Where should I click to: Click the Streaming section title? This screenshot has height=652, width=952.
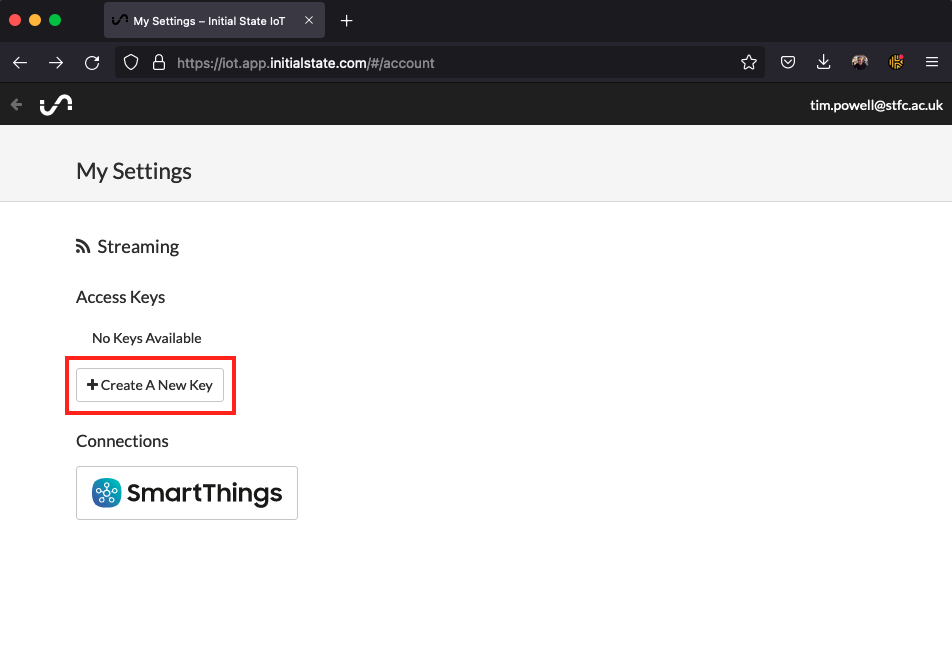[x=138, y=246]
